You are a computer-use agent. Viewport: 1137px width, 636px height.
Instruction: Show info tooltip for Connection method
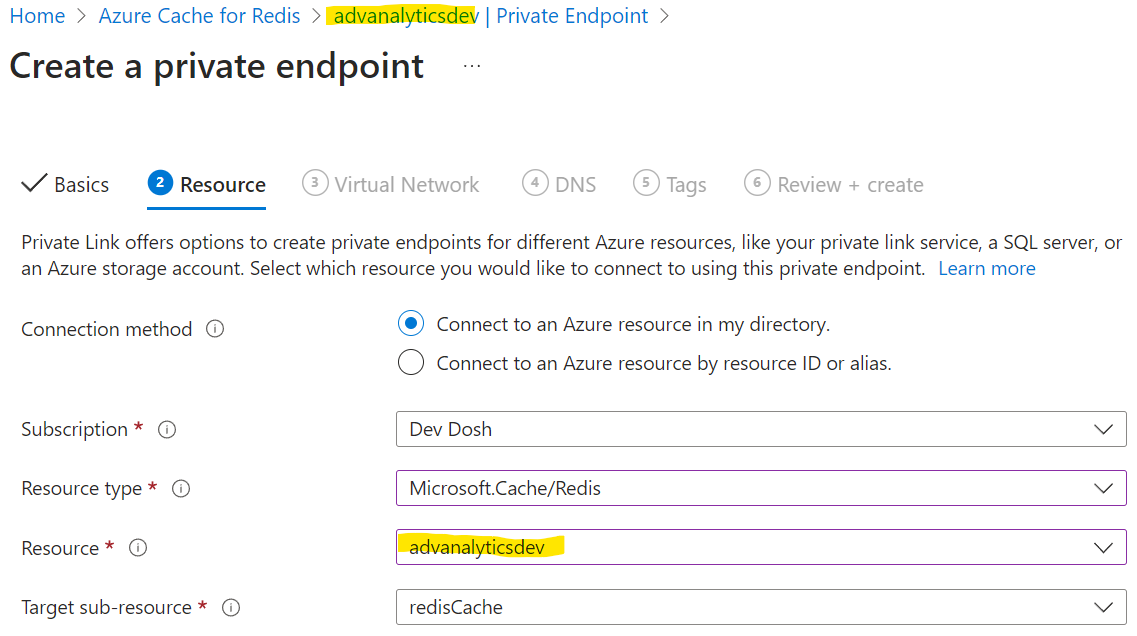[215, 329]
